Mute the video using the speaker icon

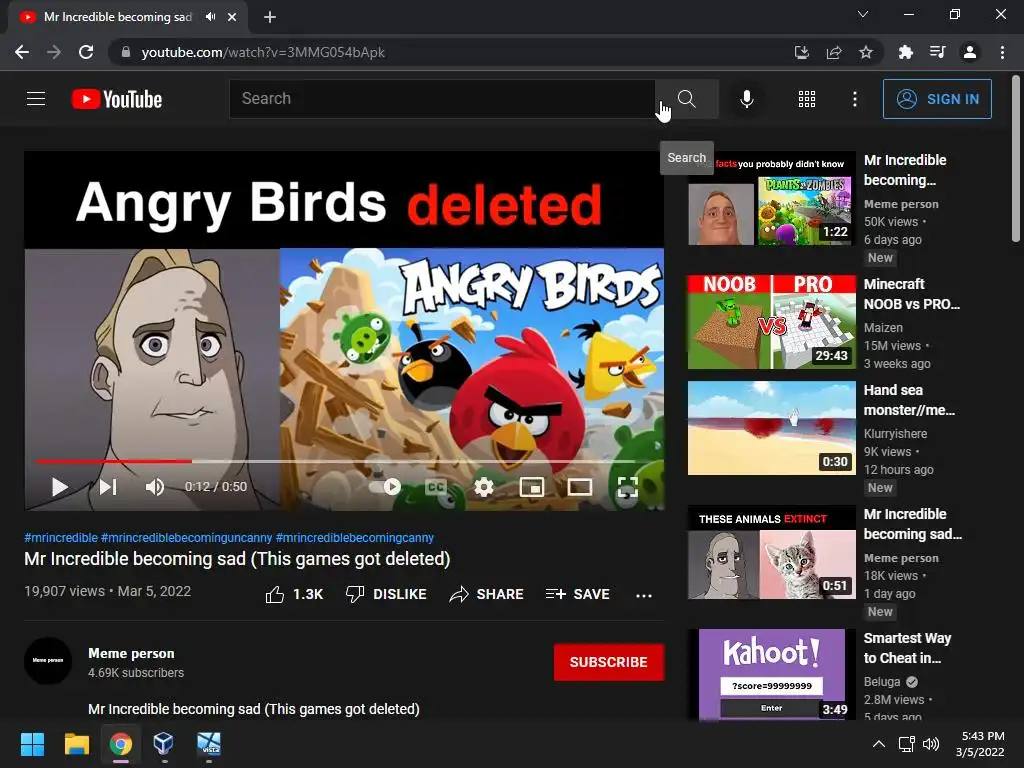(155, 487)
